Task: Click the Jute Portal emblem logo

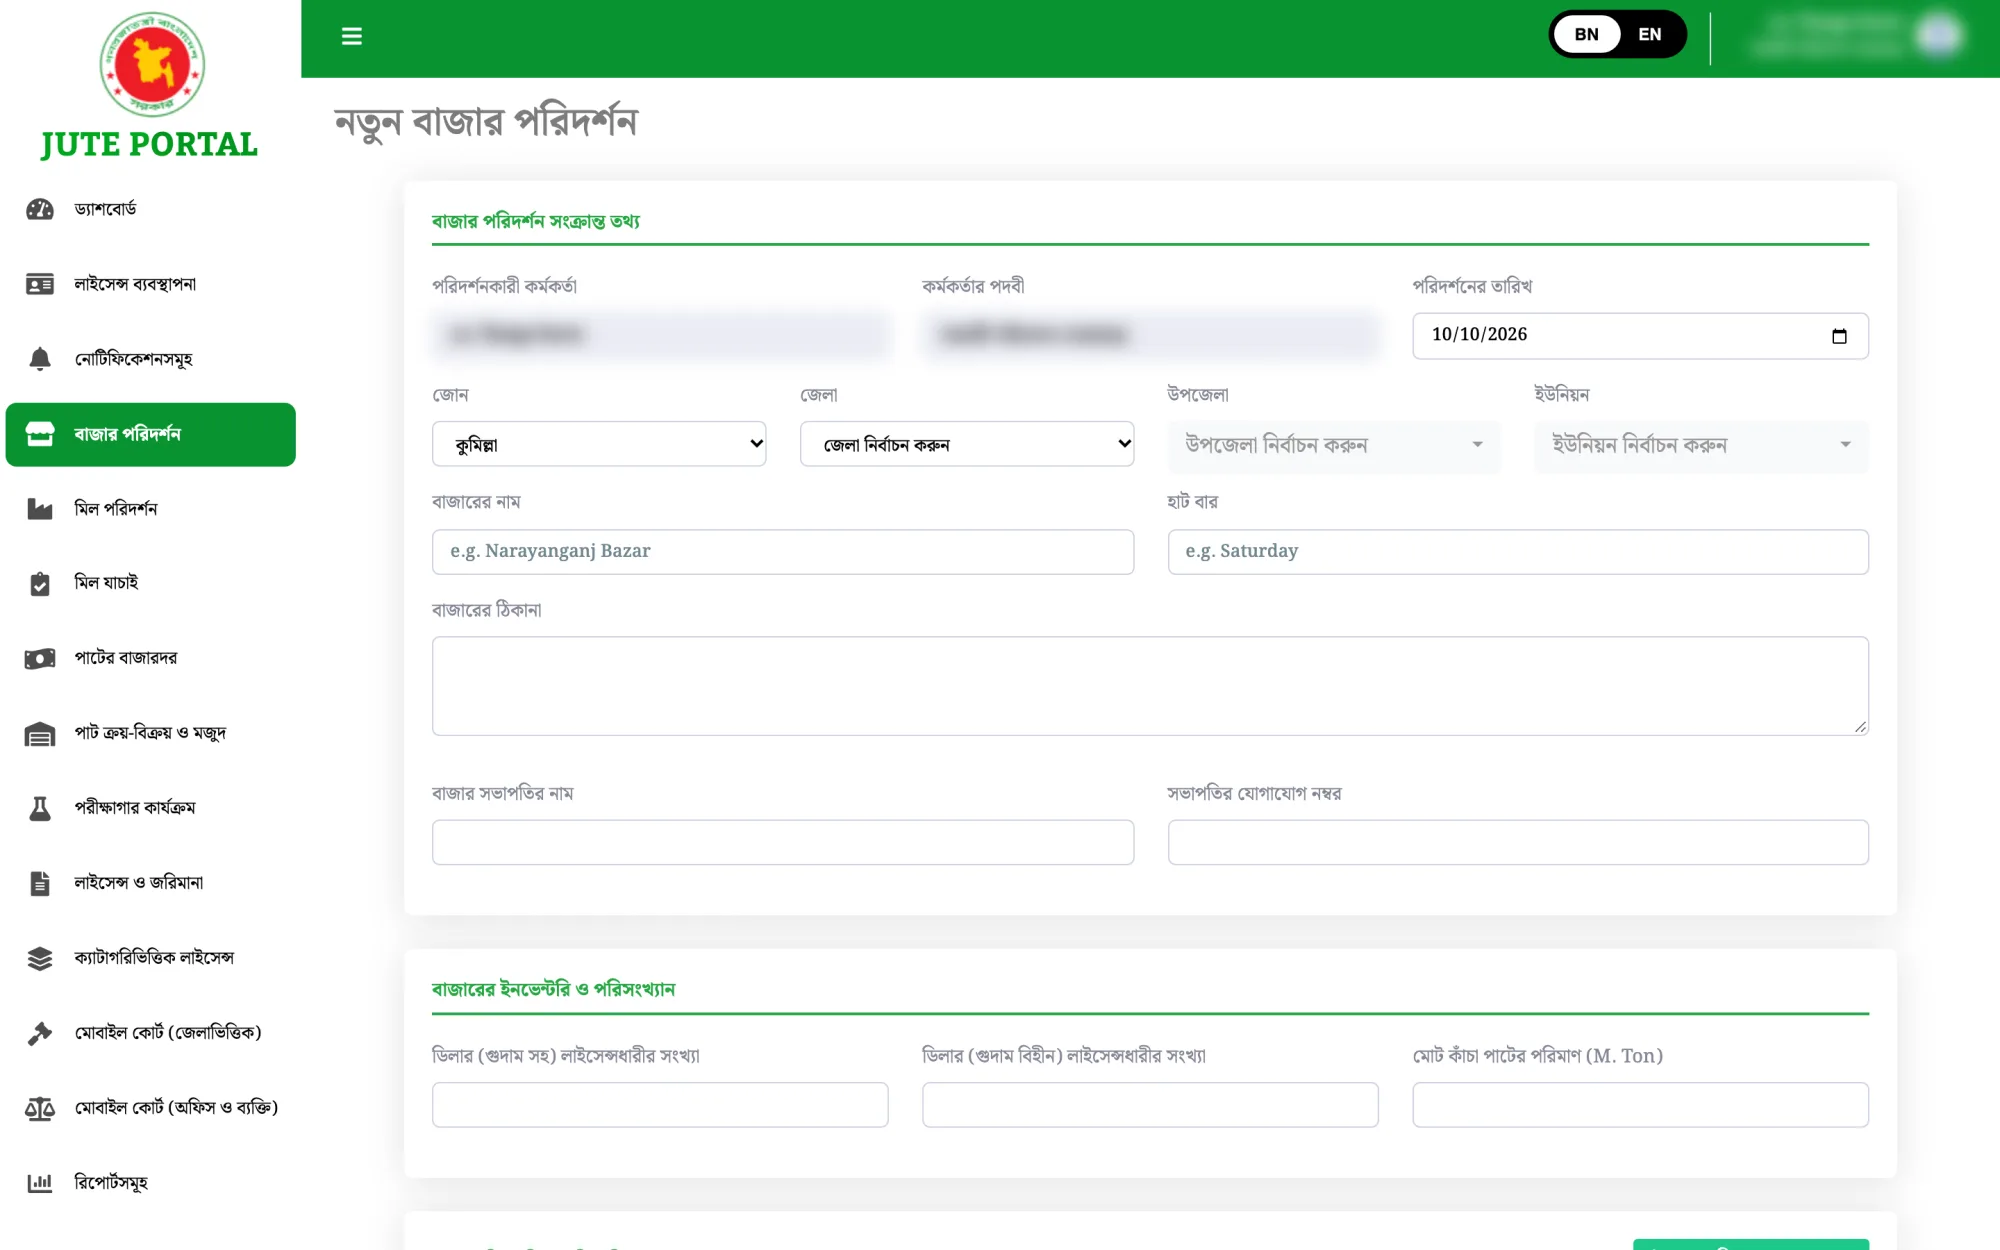Action: [152, 65]
